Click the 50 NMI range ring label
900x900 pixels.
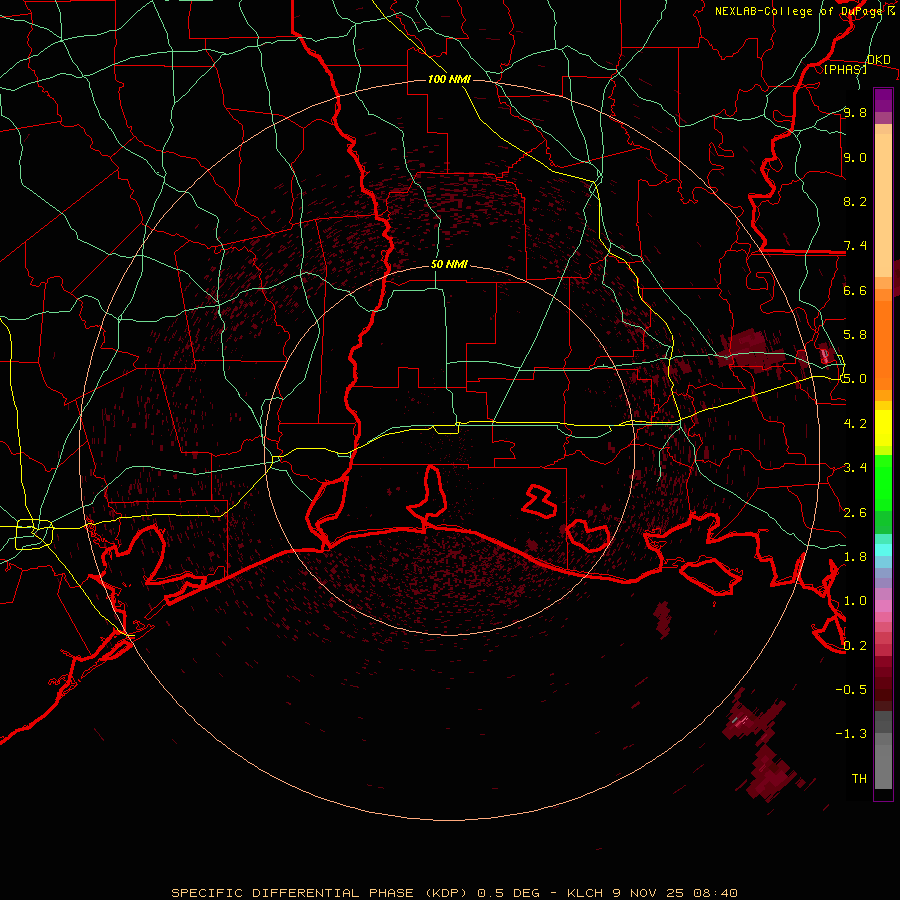[449, 264]
